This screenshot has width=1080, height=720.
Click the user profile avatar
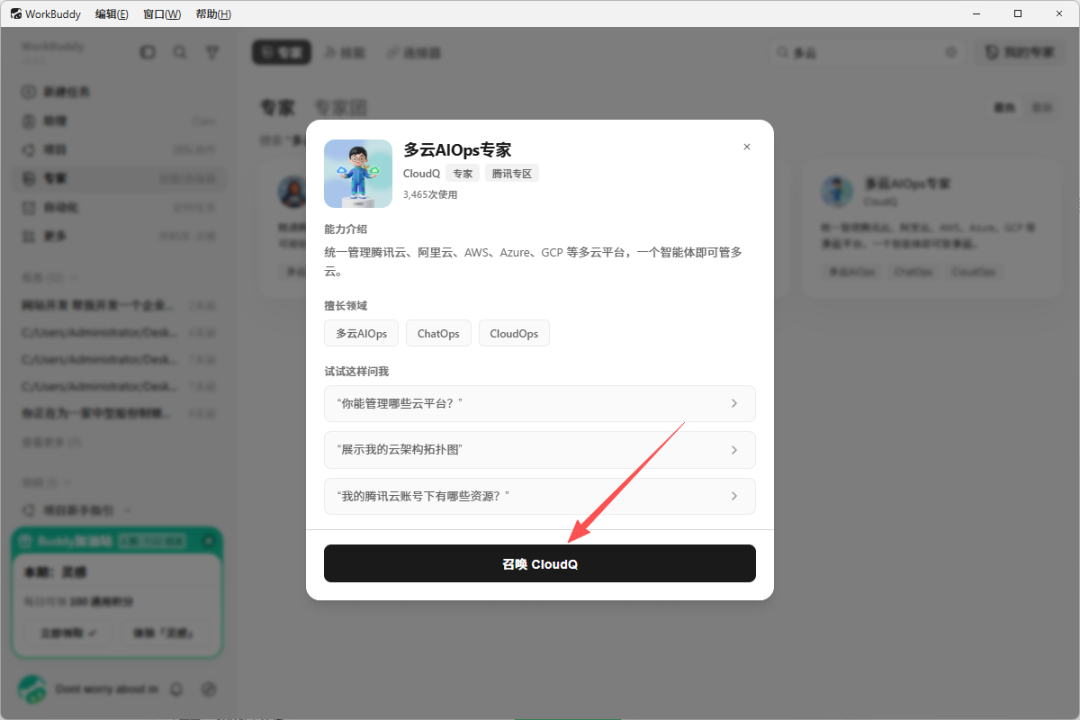[32, 689]
